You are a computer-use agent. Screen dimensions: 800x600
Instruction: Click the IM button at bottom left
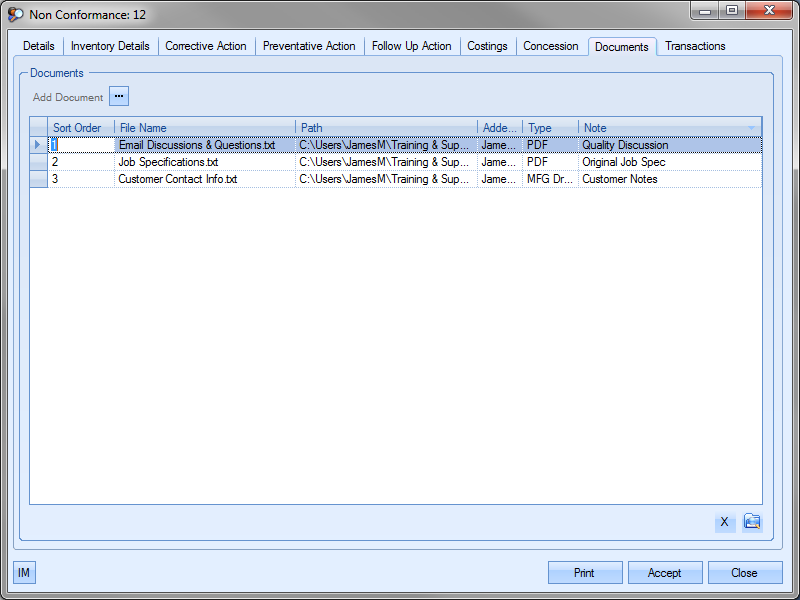point(24,573)
